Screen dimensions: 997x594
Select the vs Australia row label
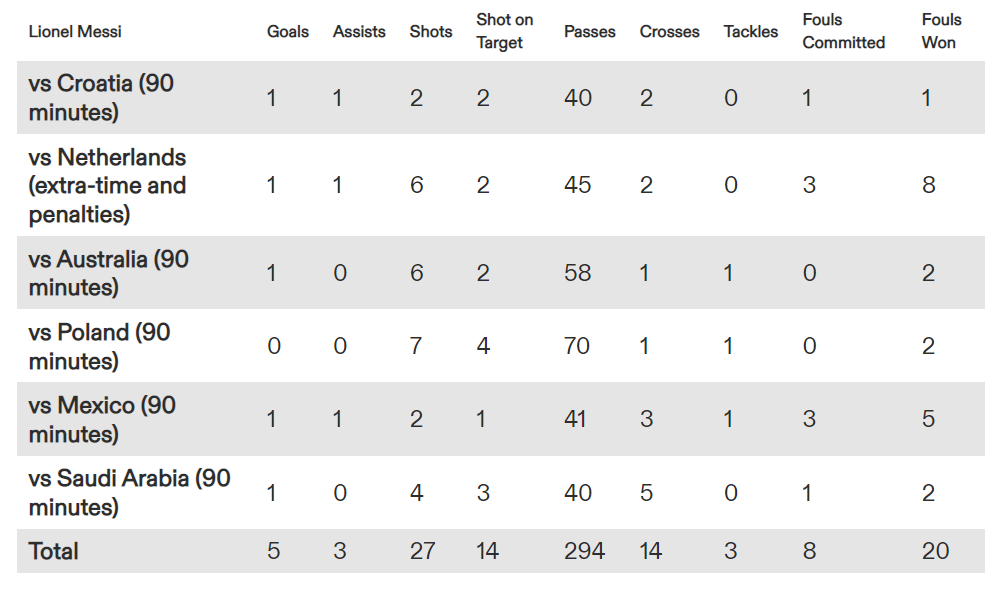point(109,273)
